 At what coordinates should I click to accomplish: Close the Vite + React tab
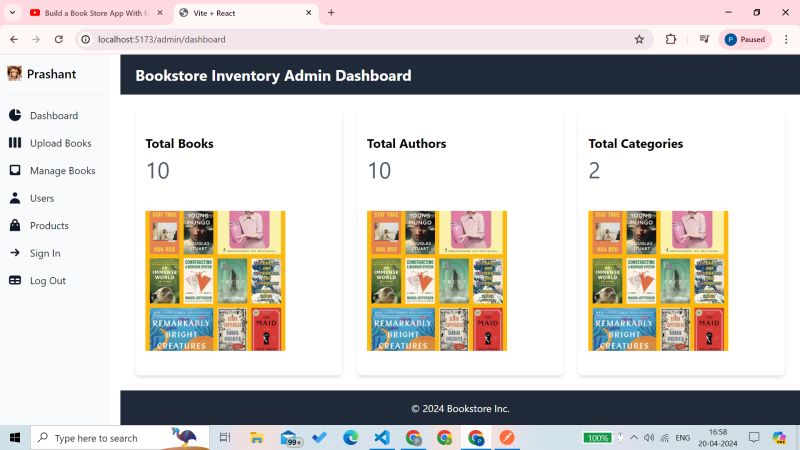[x=309, y=13]
